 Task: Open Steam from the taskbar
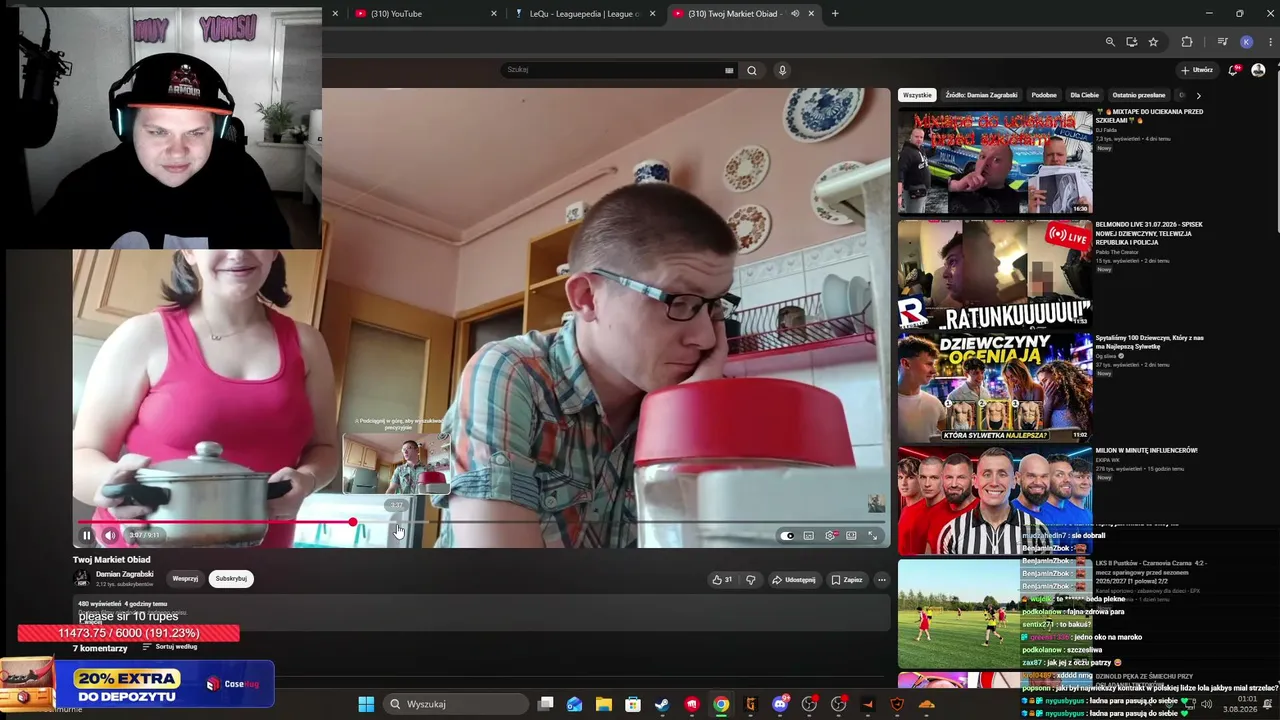pyautogui.click(x=662, y=704)
